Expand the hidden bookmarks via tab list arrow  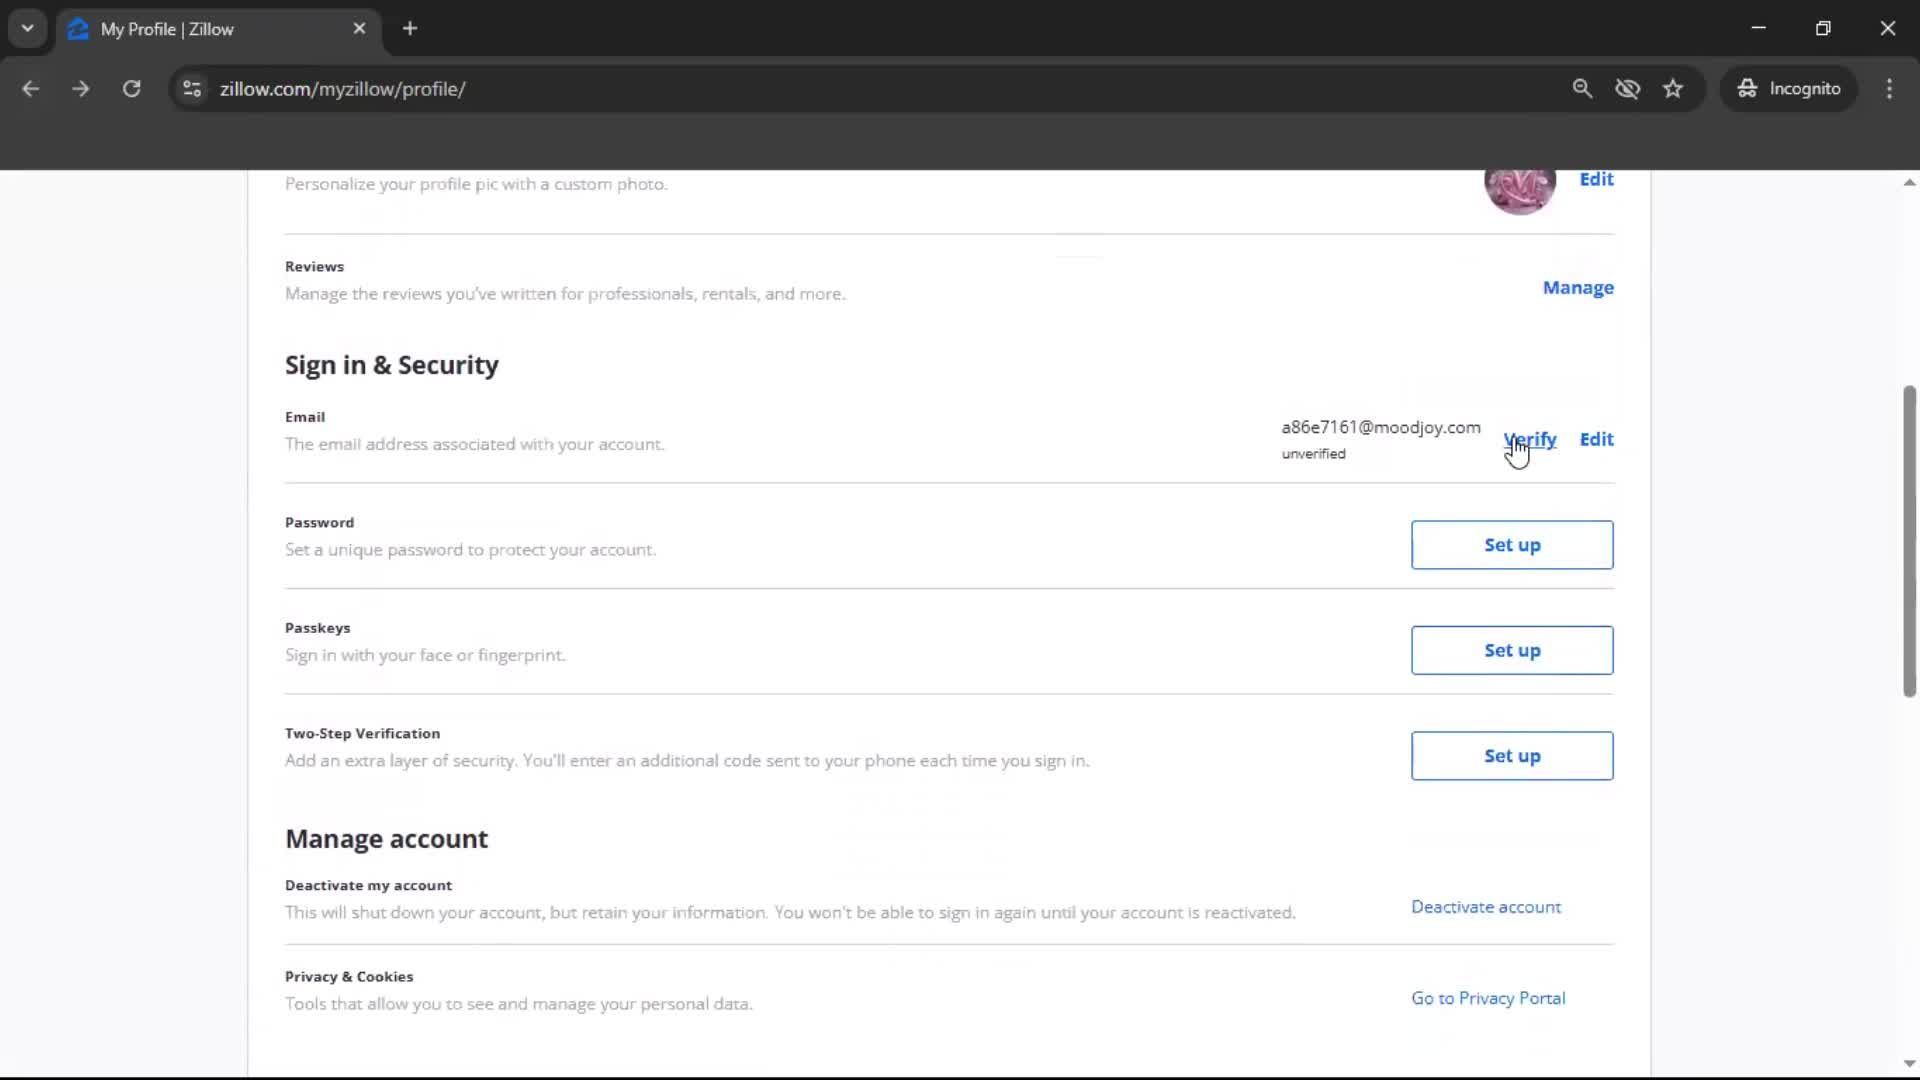(x=27, y=27)
